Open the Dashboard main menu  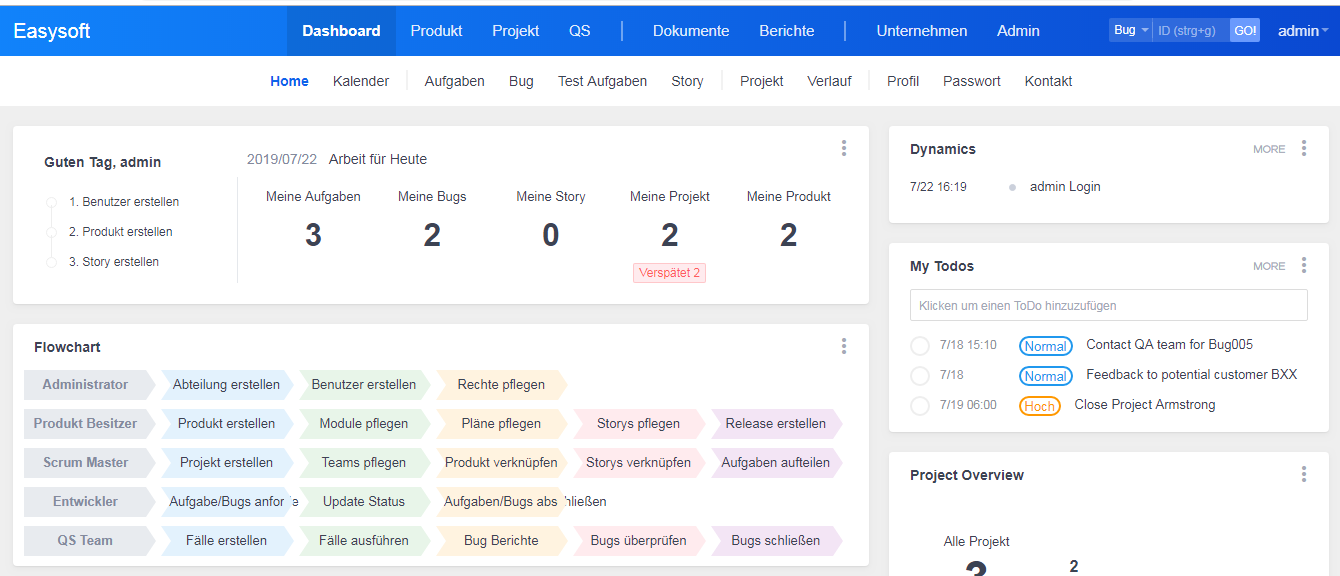[341, 30]
